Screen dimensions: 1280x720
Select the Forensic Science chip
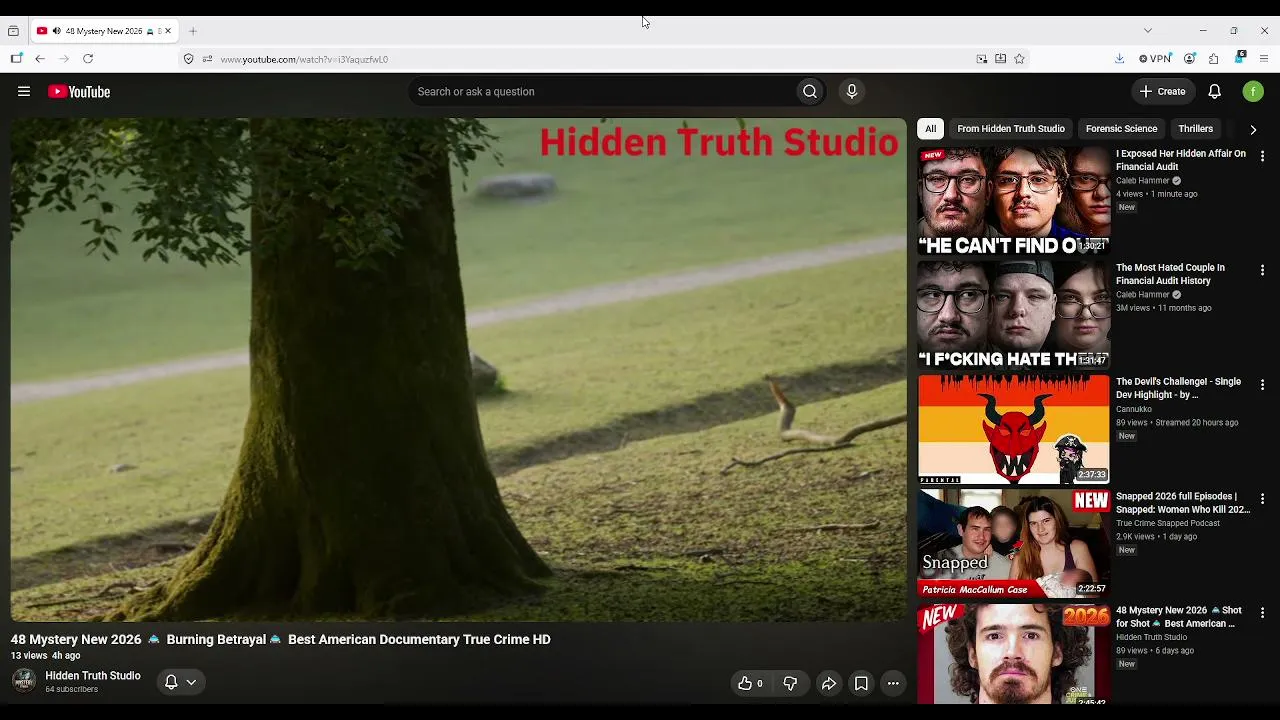tap(1121, 129)
